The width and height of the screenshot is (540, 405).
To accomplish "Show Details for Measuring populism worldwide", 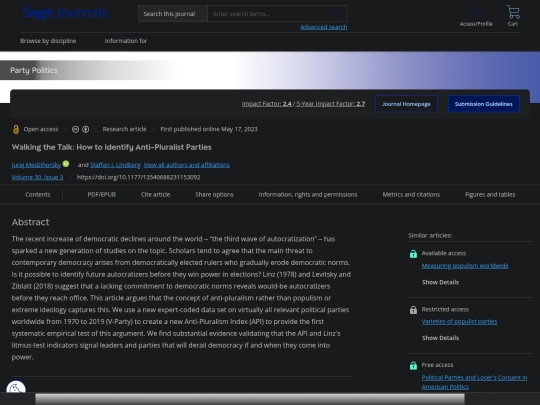I will pos(440,282).
